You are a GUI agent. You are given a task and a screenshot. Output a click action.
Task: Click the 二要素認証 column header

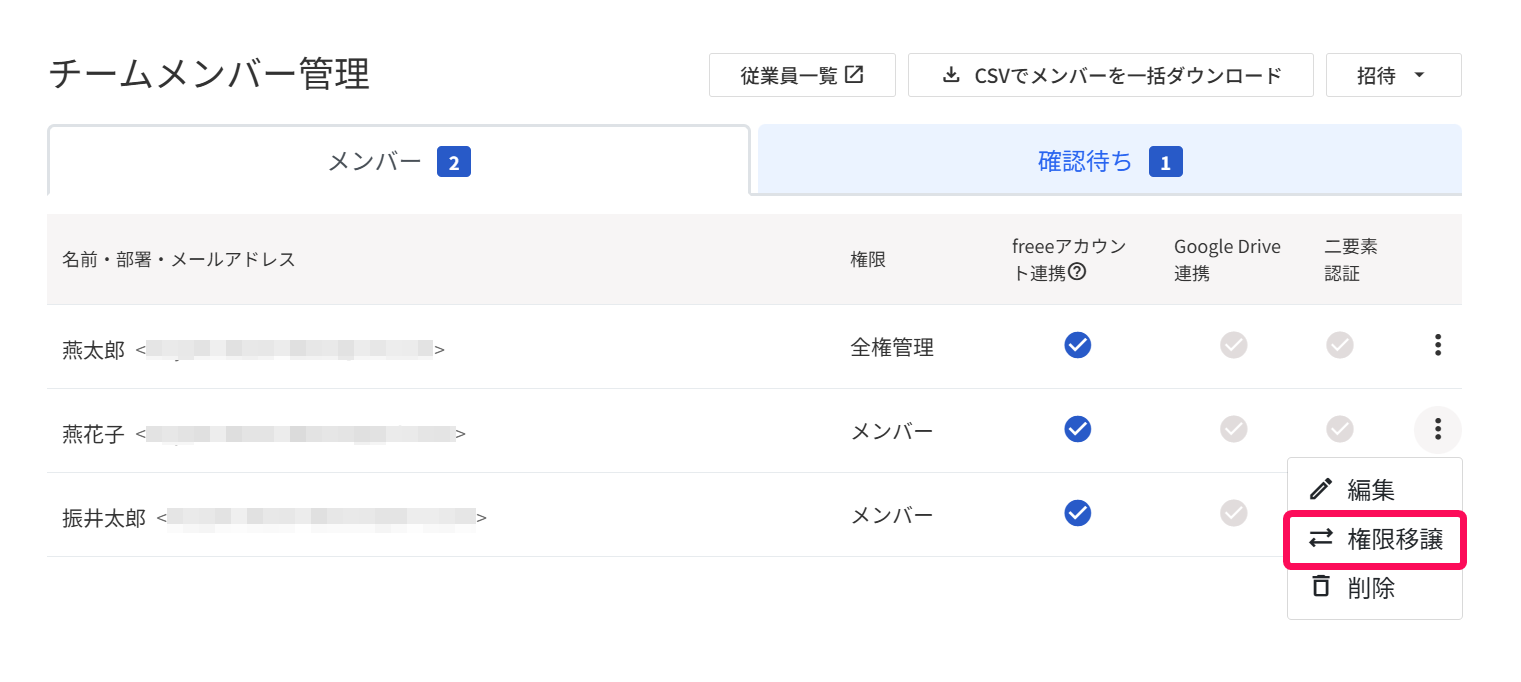pos(1351,260)
